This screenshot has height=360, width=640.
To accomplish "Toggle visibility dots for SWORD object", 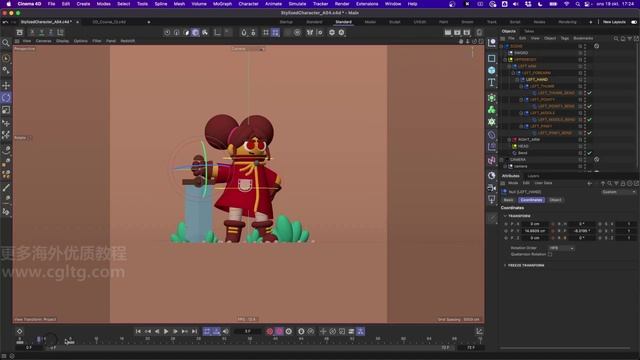I will click(x=585, y=53).
